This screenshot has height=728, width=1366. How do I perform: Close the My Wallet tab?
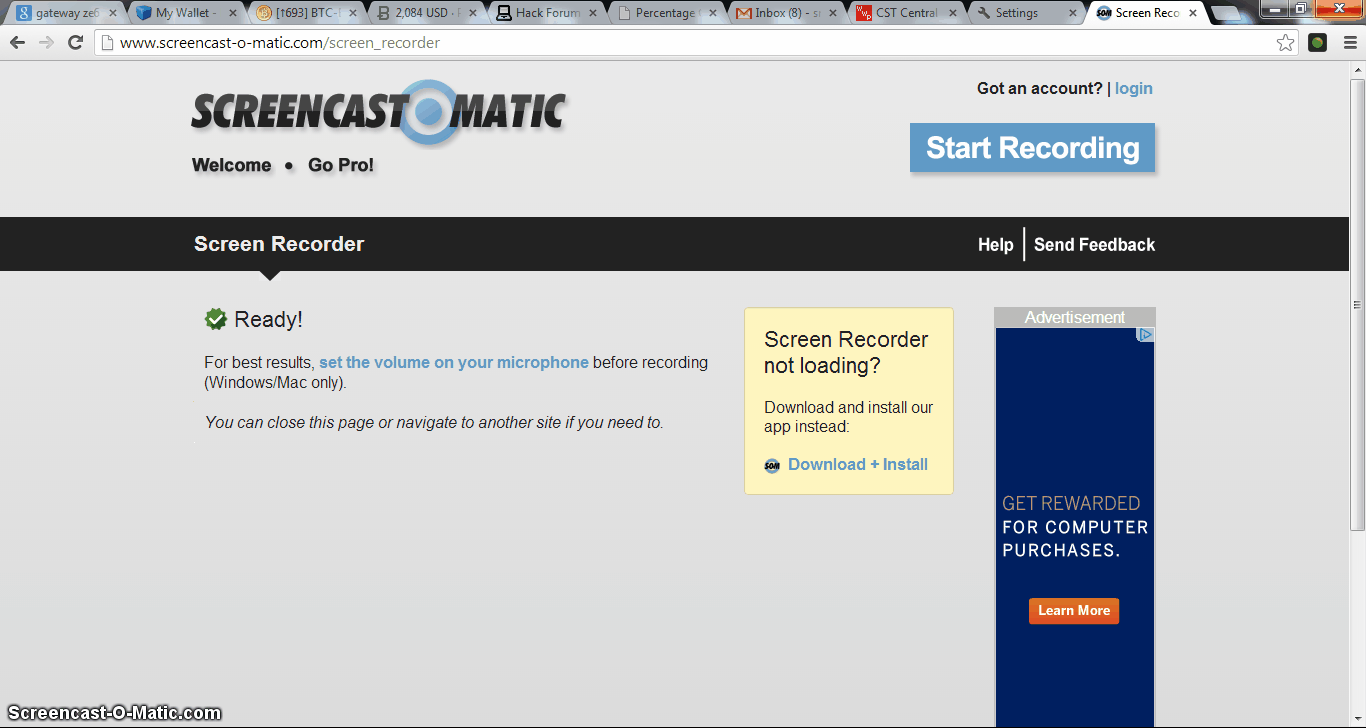click(232, 13)
